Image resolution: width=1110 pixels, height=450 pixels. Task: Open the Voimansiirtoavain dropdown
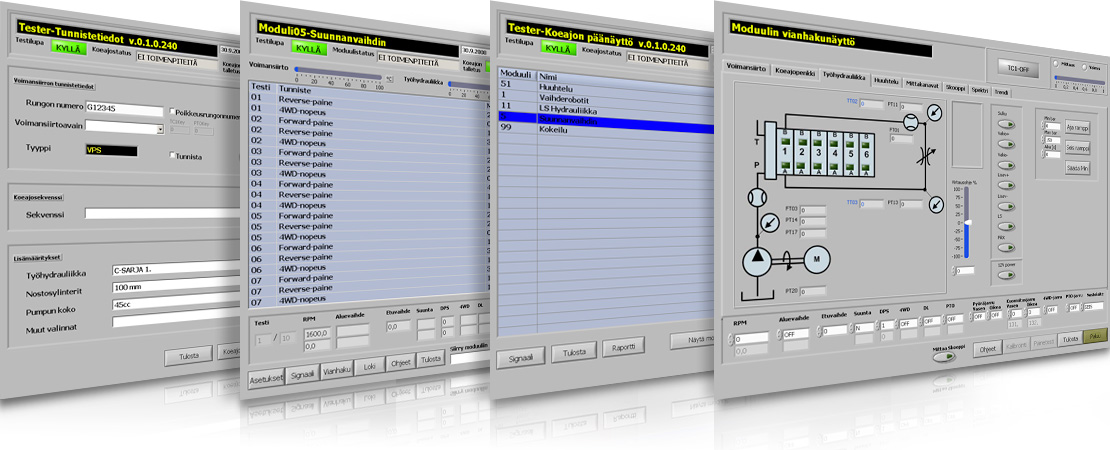point(161,130)
